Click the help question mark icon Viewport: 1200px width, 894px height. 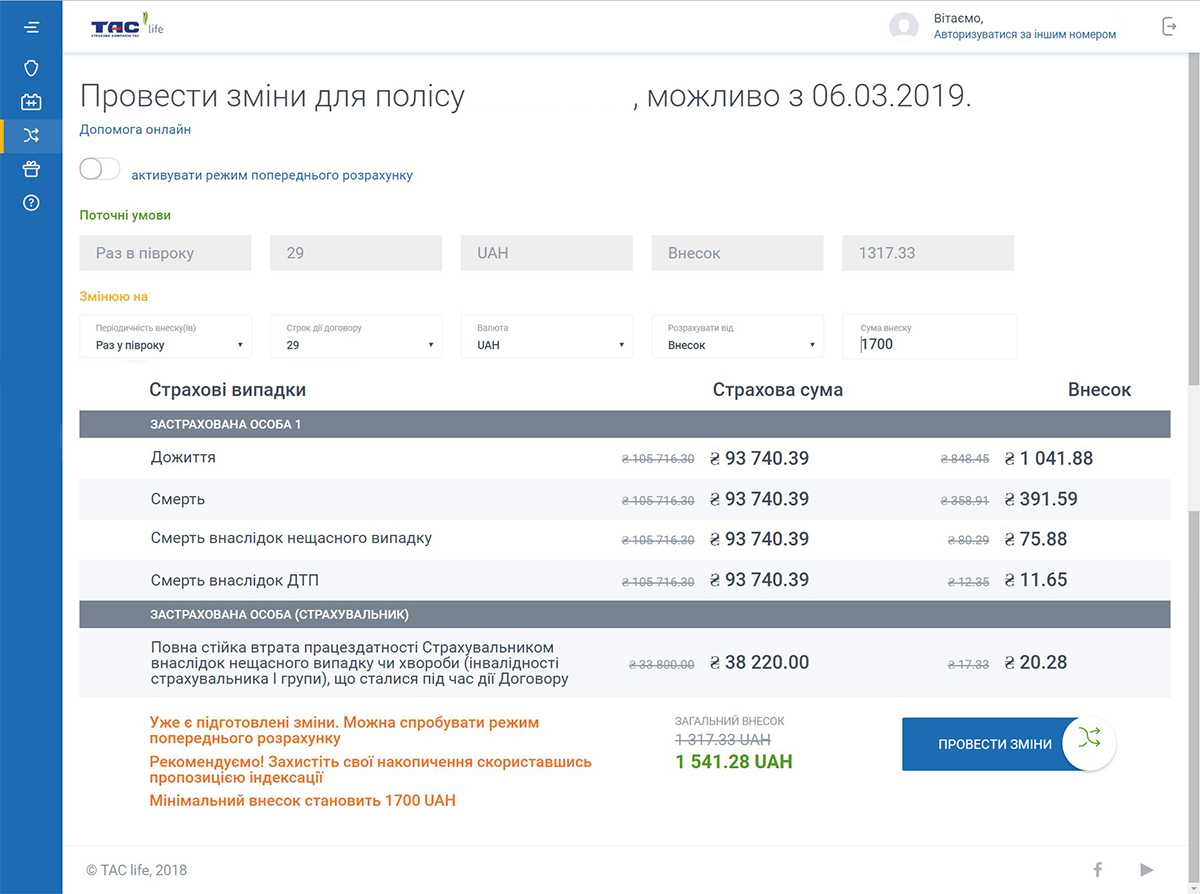pos(31,203)
